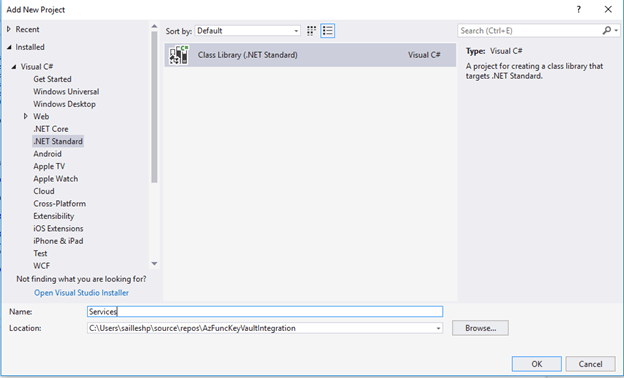Click the category tree scroll up arrow
This screenshot has height=378, width=624.
coord(154,26)
